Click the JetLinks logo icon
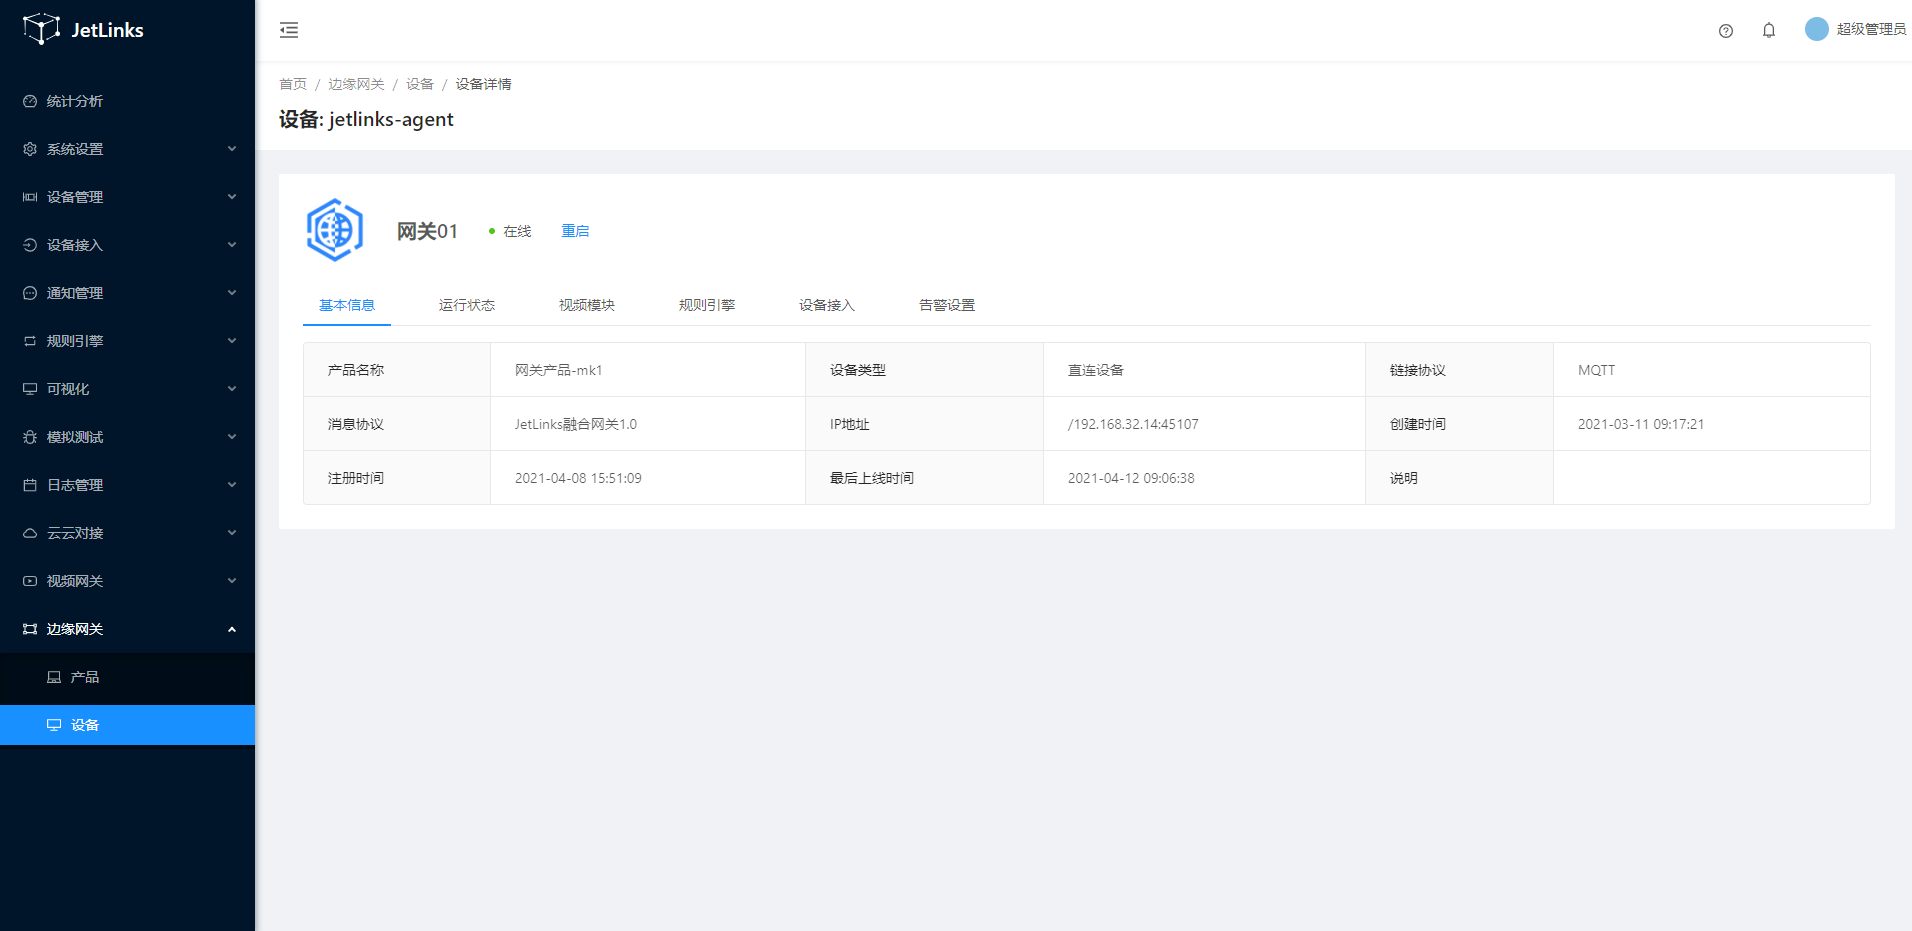1912x931 pixels. 41,29
